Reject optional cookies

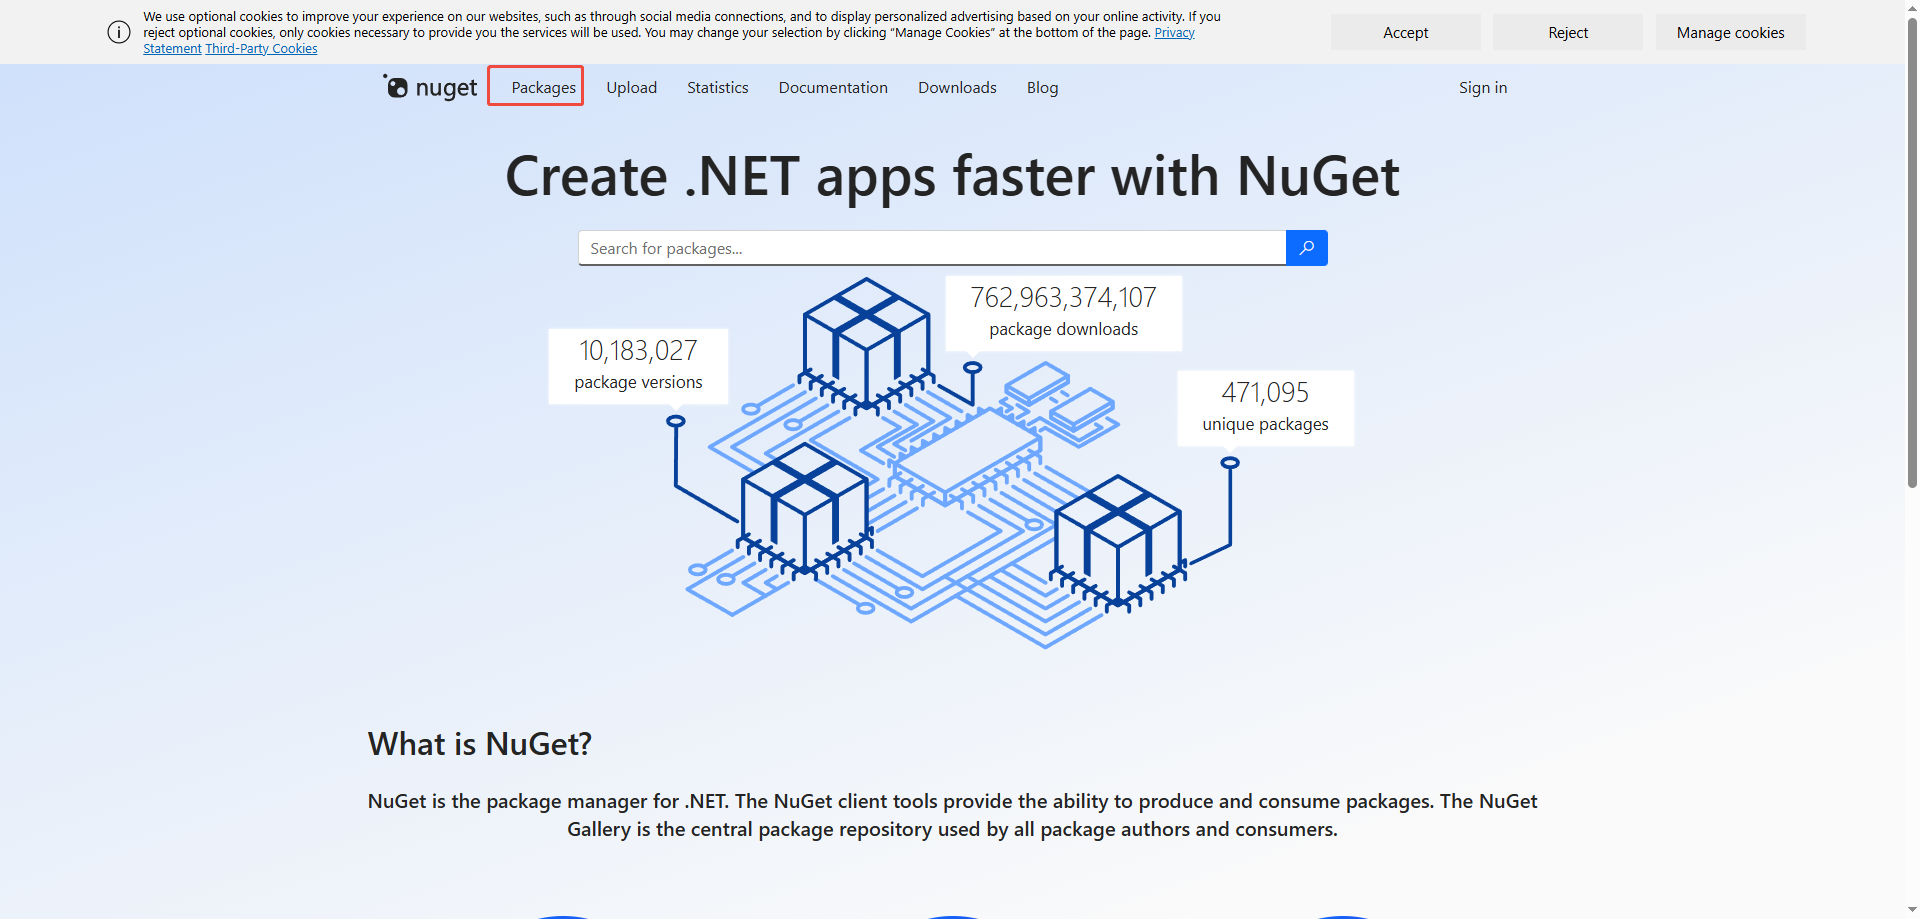coord(1567,32)
